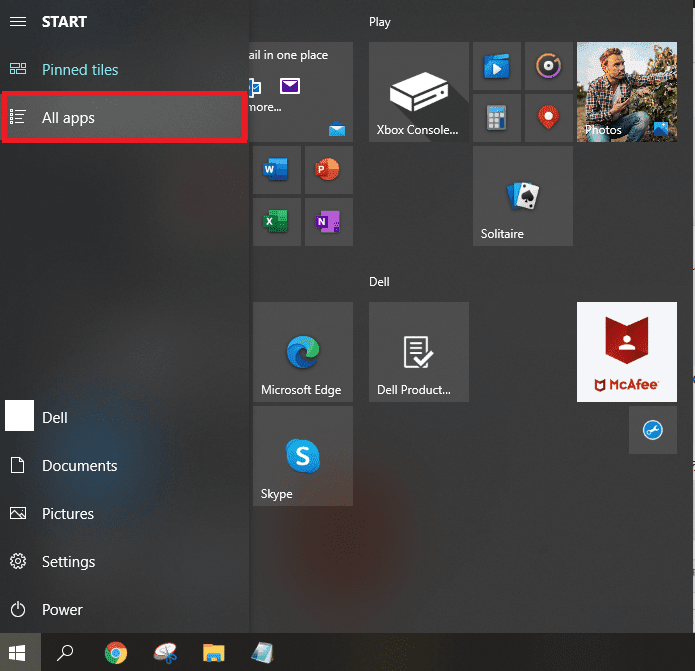Viewport: 695px width, 671px height.
Task: Open the Dell user account
Action: click(x=125, y=417)
